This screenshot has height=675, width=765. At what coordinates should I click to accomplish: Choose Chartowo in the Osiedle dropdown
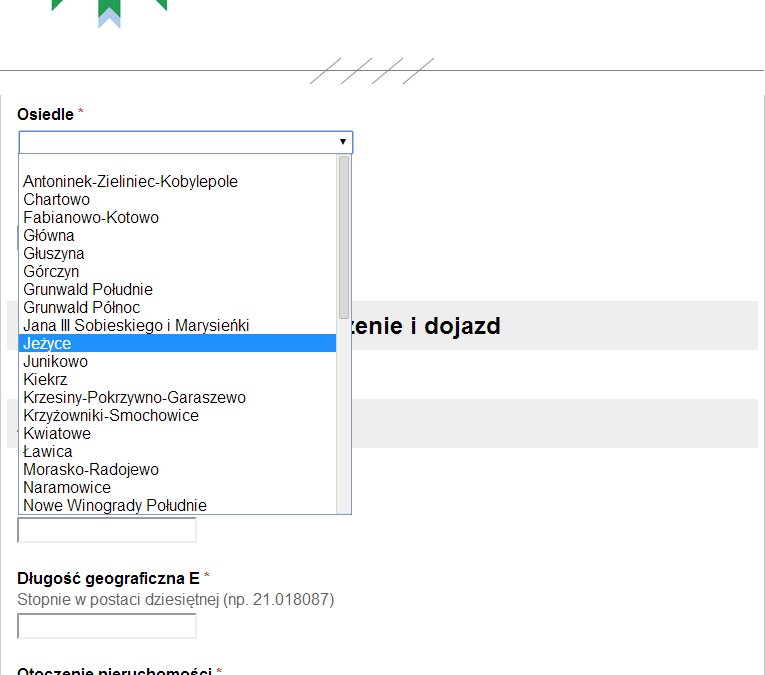[56, 200]
